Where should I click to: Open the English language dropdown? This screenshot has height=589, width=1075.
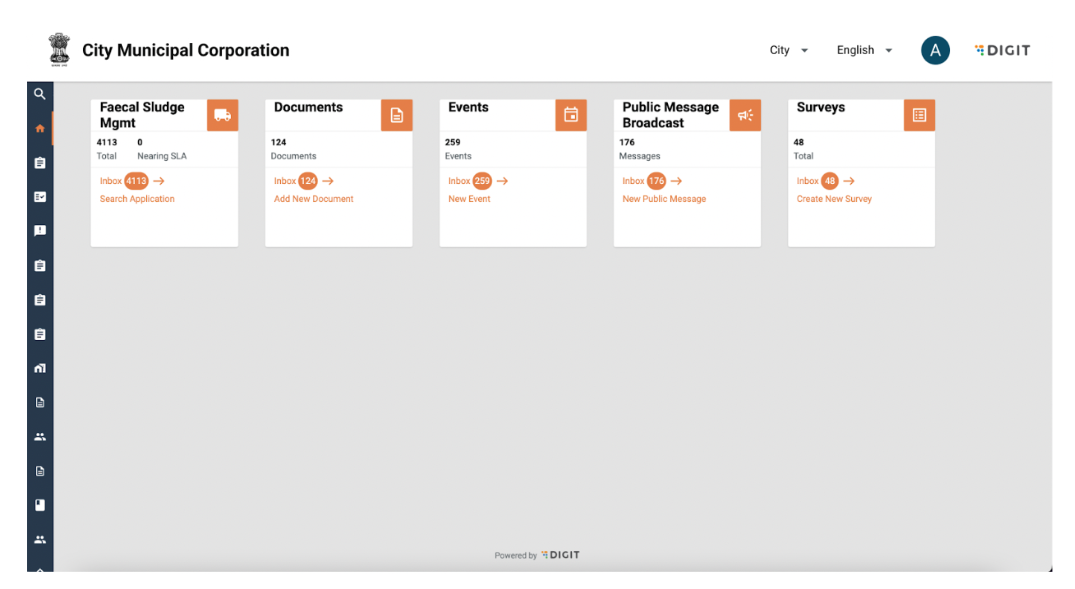(864, 51)
